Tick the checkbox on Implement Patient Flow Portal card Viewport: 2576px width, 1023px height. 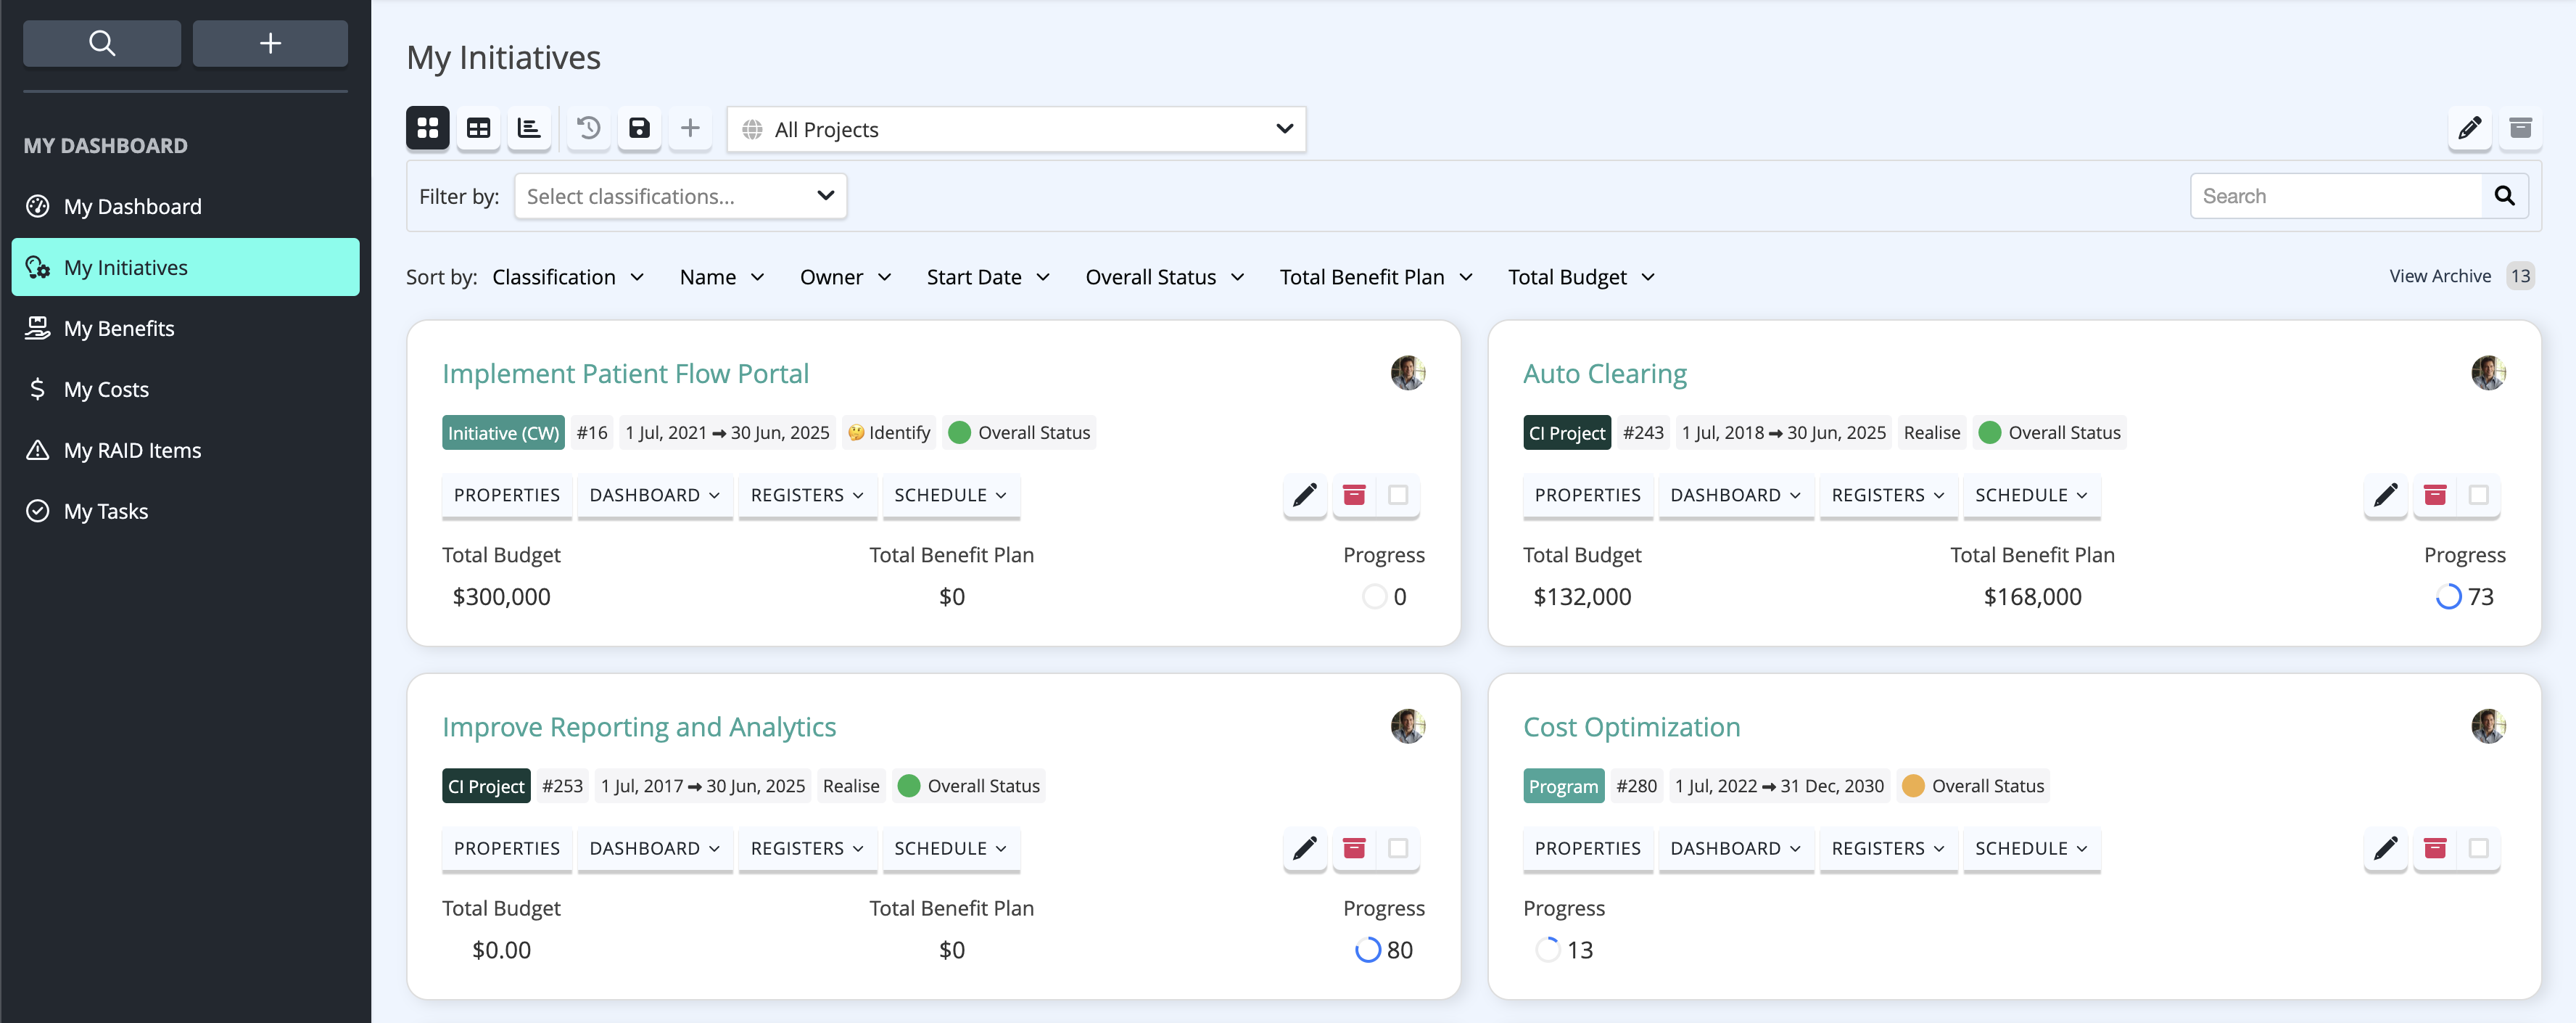1398,495
